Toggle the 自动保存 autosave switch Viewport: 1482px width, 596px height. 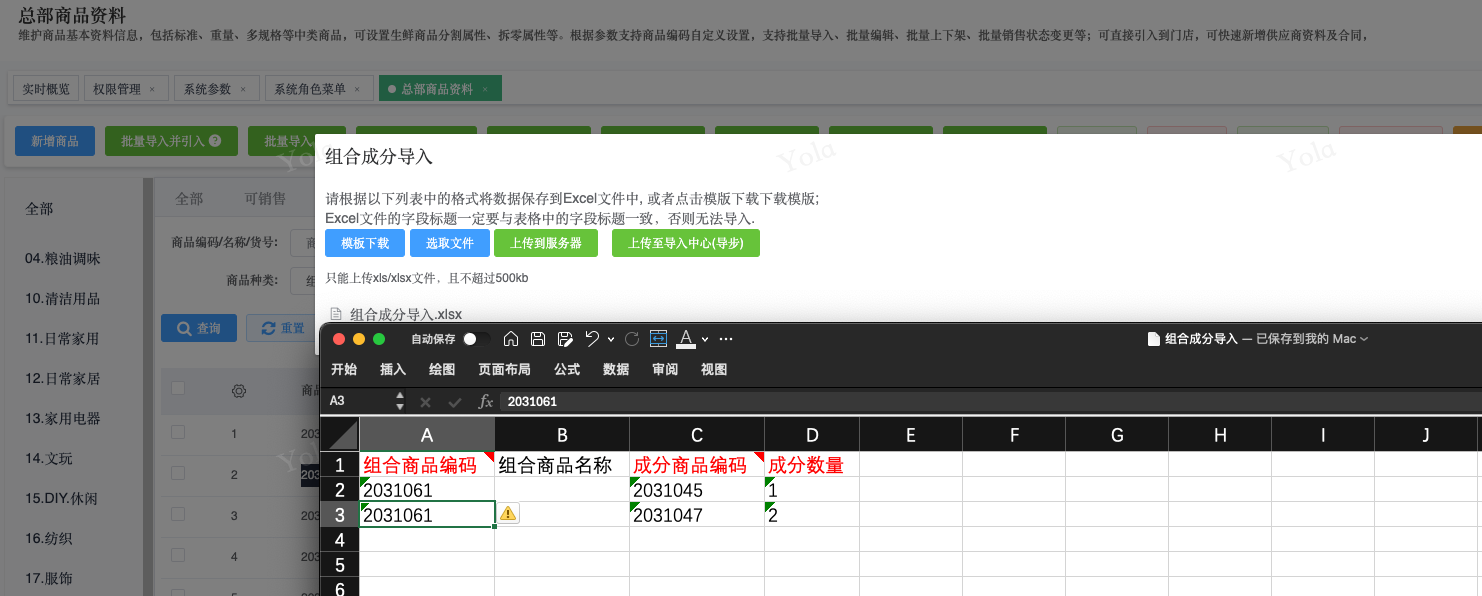coord(476,339)
